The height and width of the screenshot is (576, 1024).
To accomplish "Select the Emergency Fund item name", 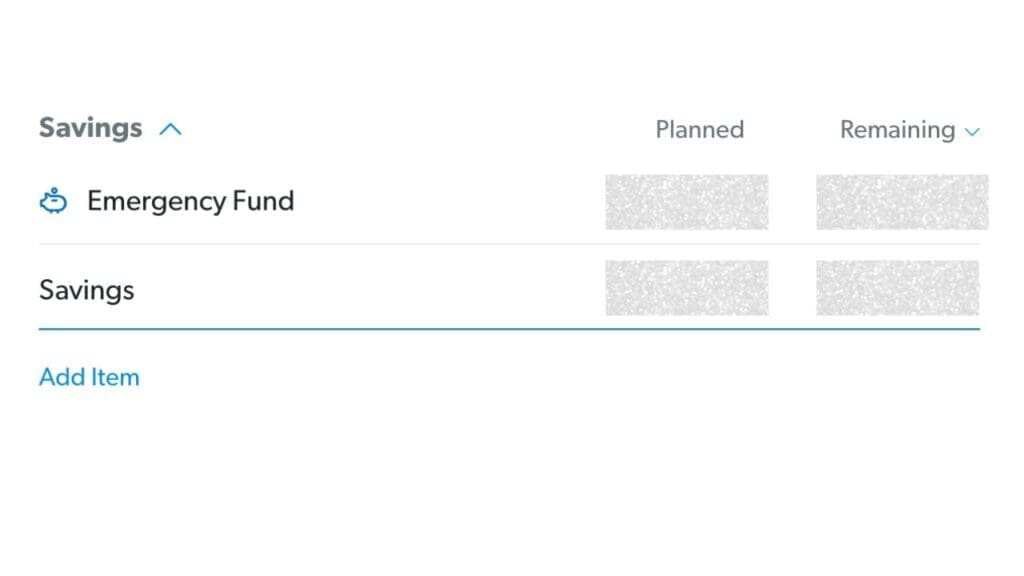I will click(x=190, y=201).
